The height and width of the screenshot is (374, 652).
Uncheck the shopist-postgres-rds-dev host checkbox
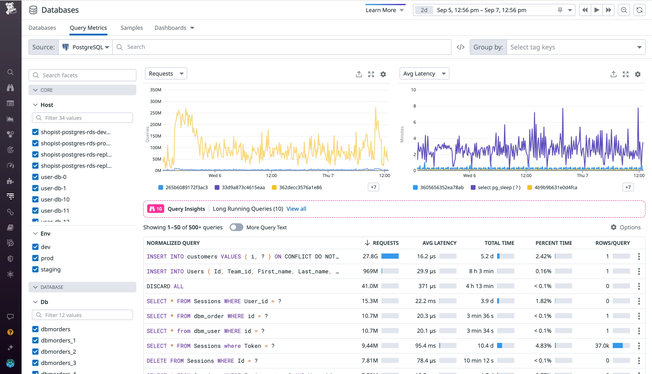[35, 132]
